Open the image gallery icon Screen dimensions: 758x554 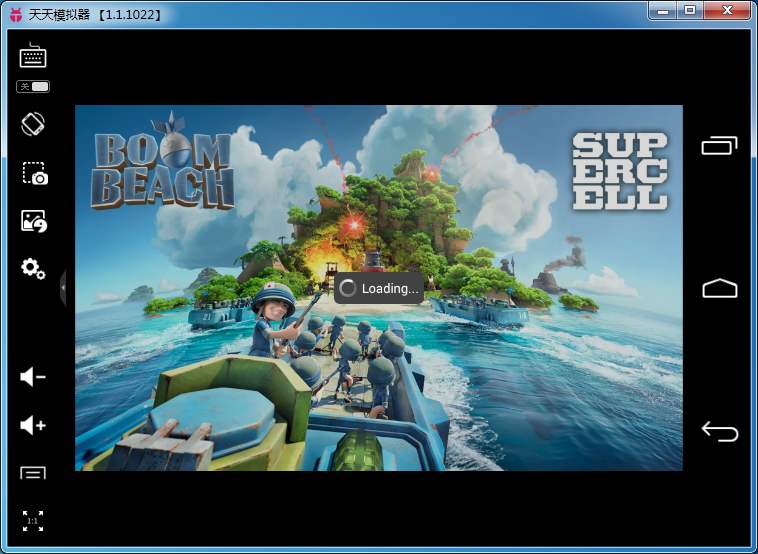[34, 221]
